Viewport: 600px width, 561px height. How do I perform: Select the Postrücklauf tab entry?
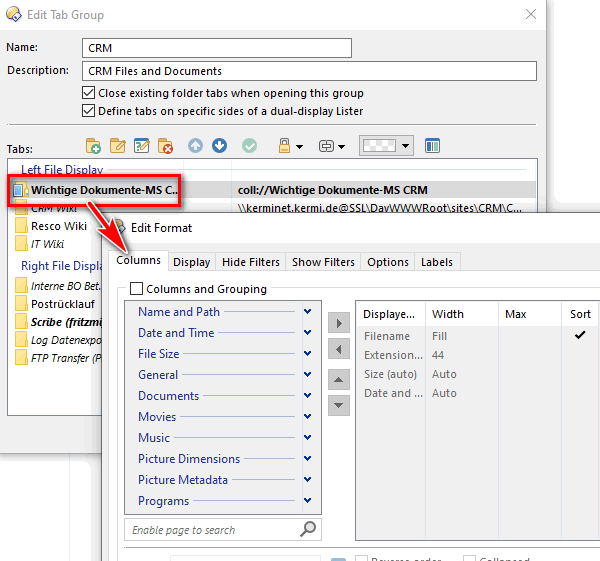(63, 304)
